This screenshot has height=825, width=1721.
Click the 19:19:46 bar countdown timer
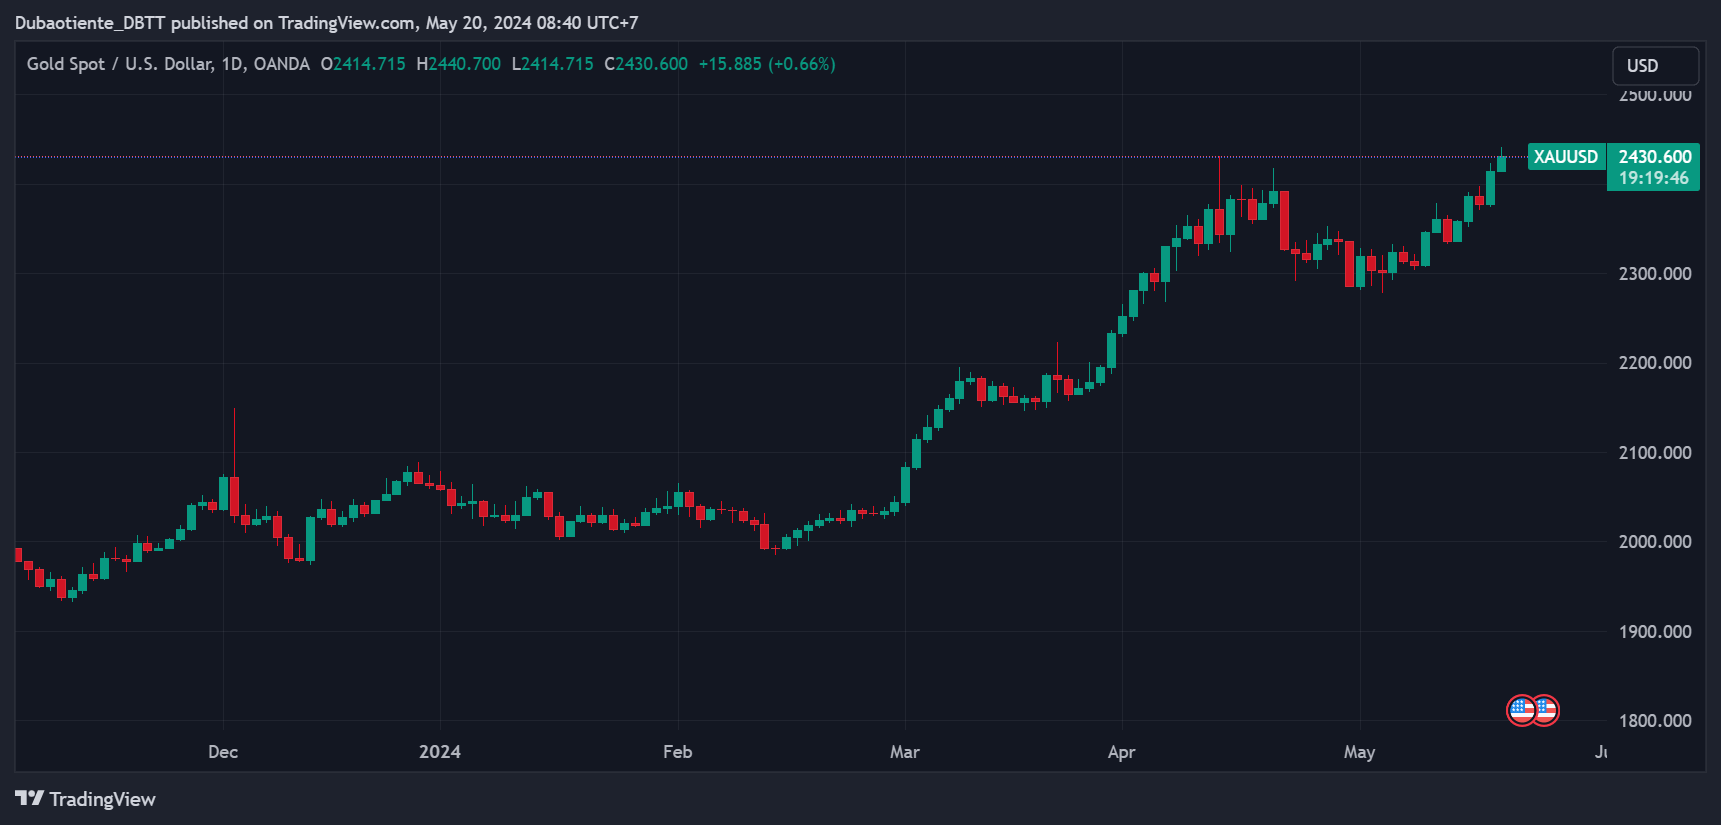click(1654, 178)
